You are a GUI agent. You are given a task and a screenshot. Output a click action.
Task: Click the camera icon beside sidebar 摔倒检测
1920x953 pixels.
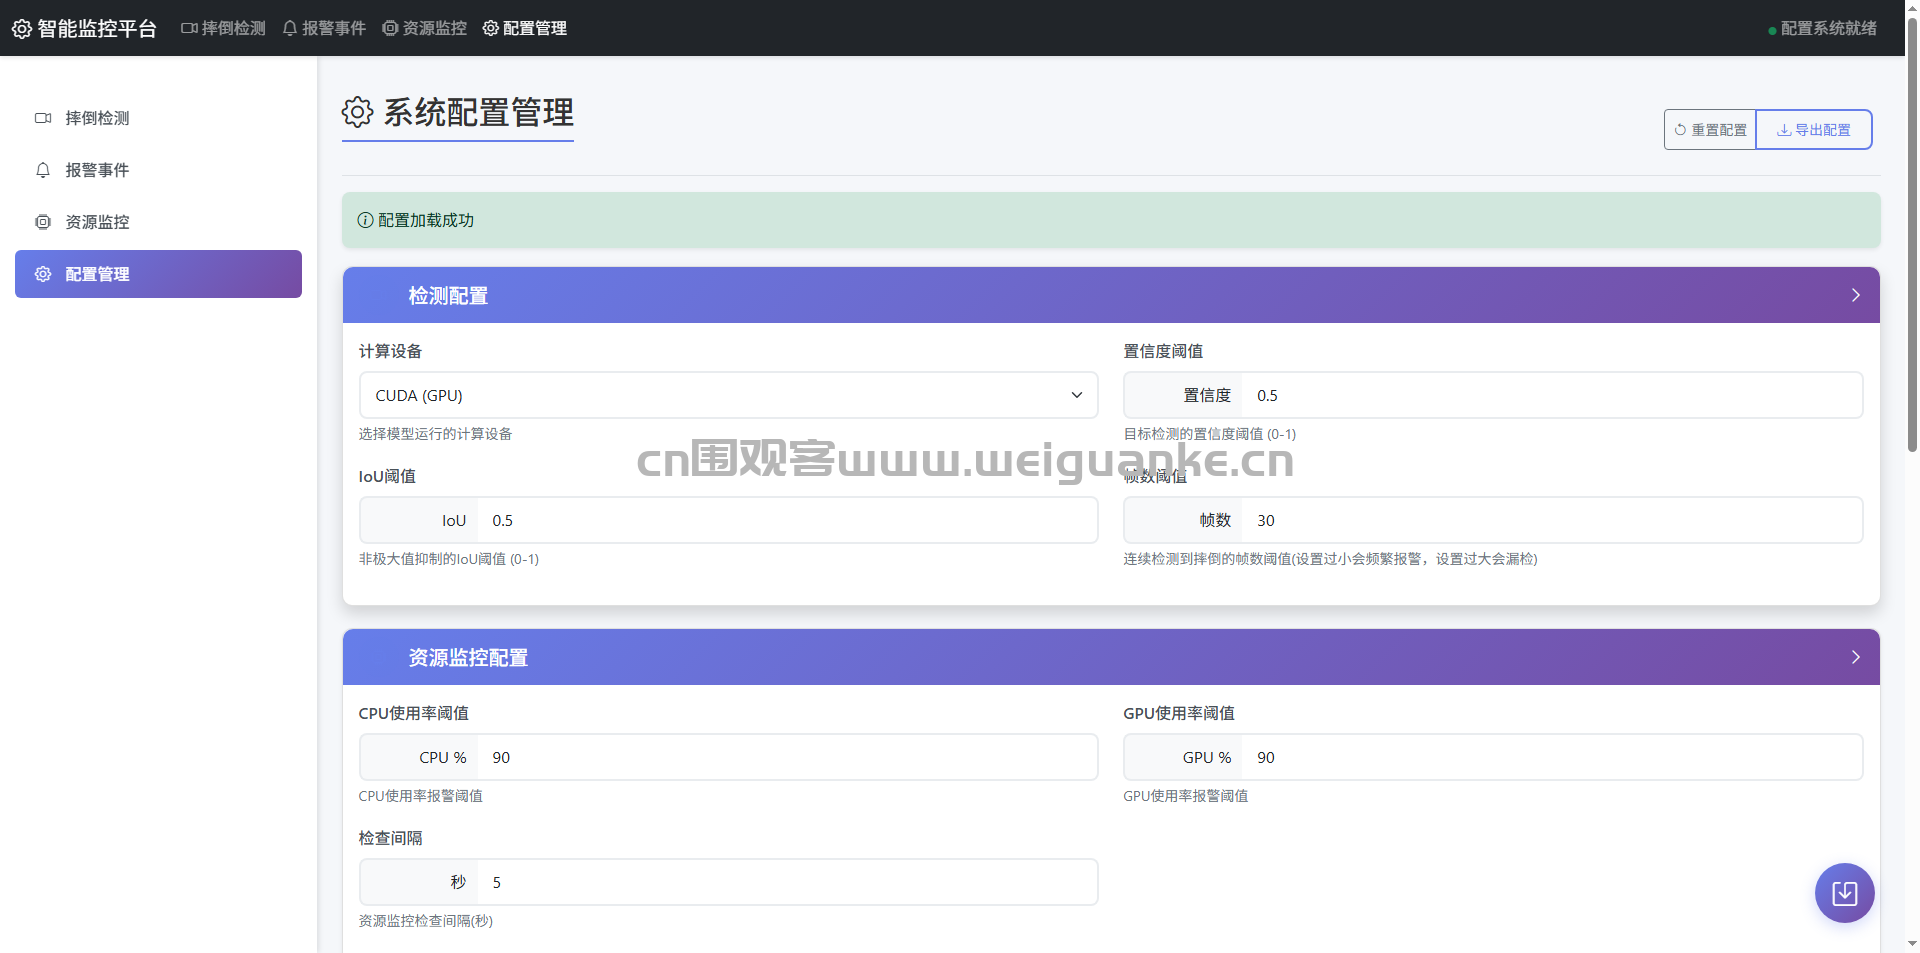click(x=43, y=118)
